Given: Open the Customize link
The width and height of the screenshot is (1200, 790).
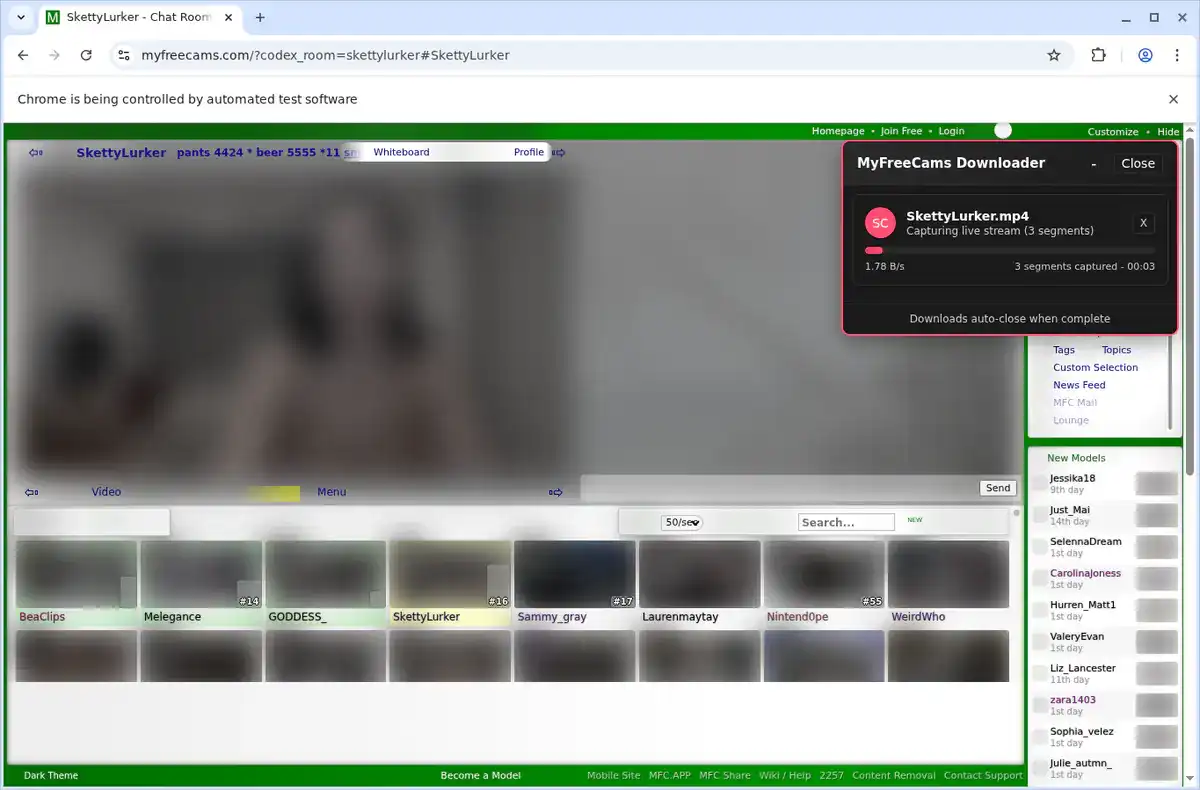Looking at the screenshot, I should [1113, 132].
